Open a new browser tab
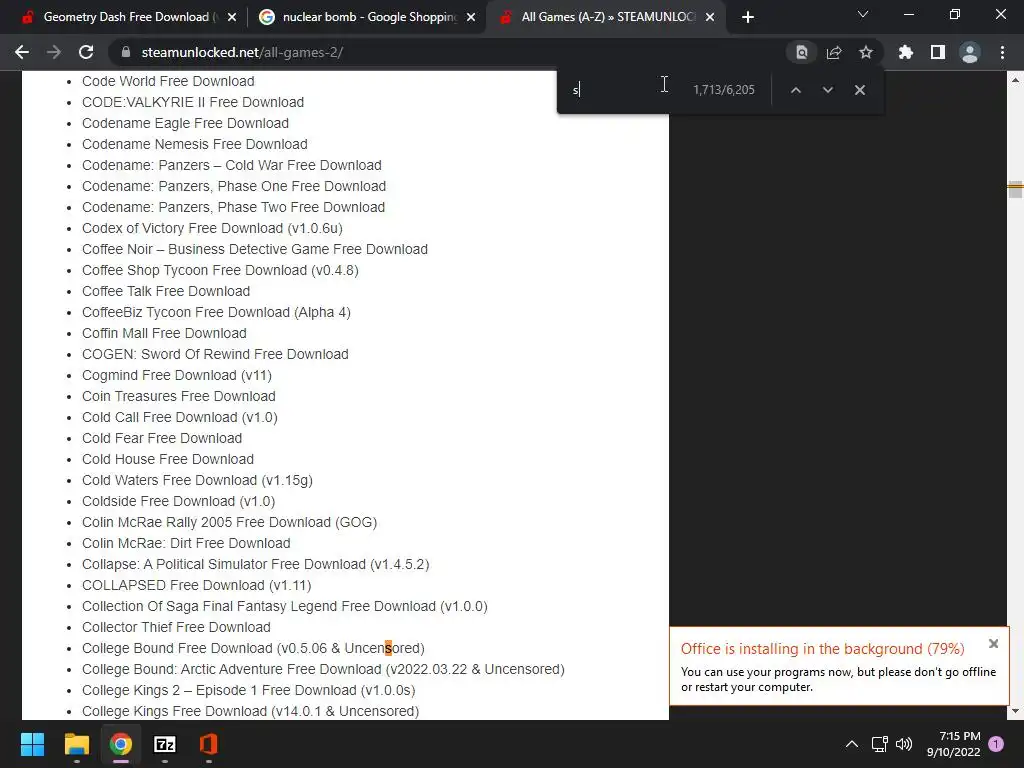The width and height of the screenshot is (1024, 768). click(748, 17)
